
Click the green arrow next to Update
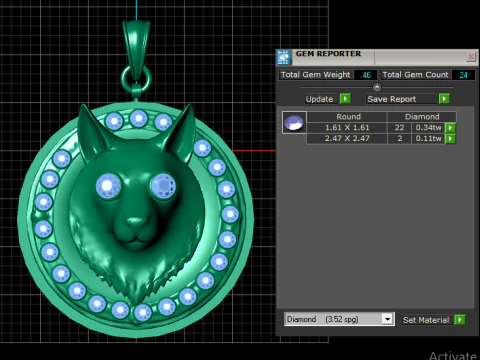click(x=345, y=99)
